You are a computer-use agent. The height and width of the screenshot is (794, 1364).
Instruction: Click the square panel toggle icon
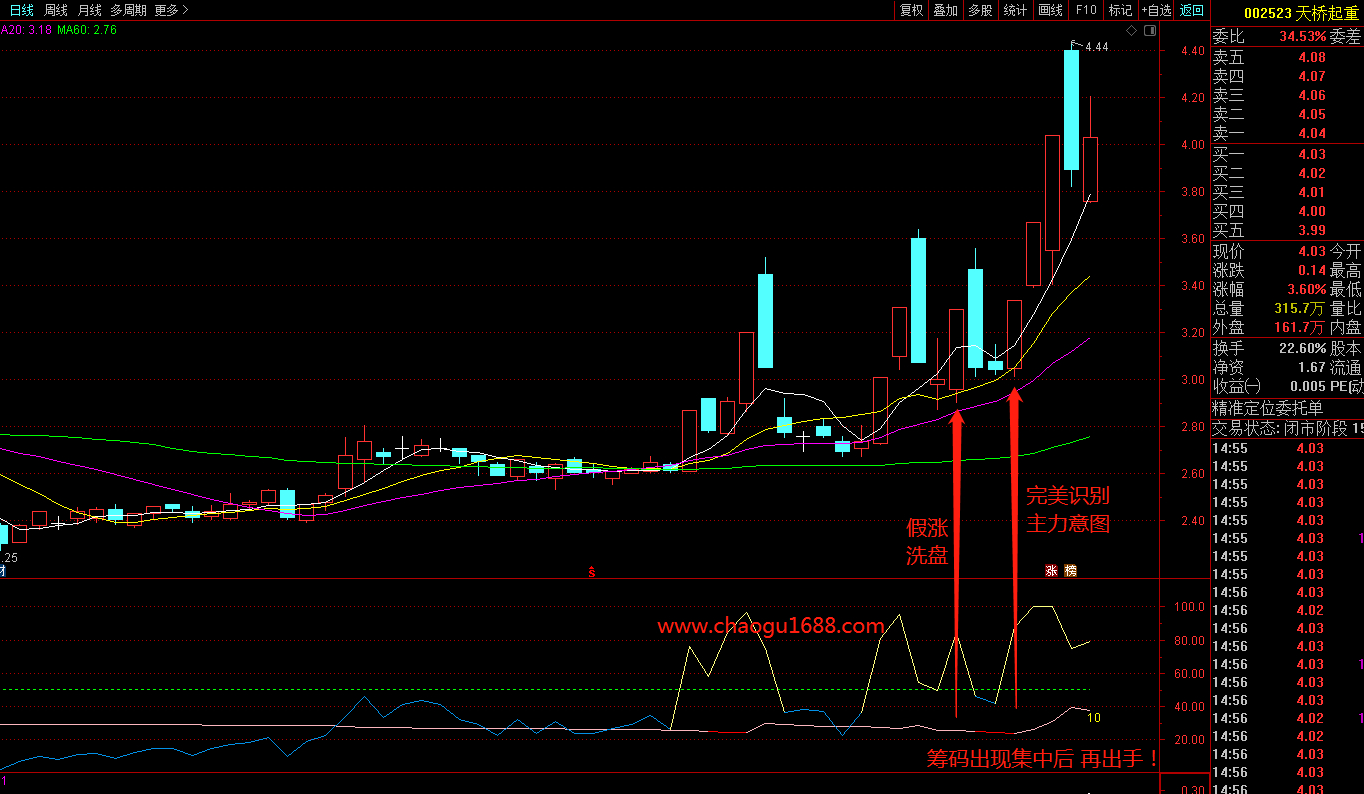1150,31
